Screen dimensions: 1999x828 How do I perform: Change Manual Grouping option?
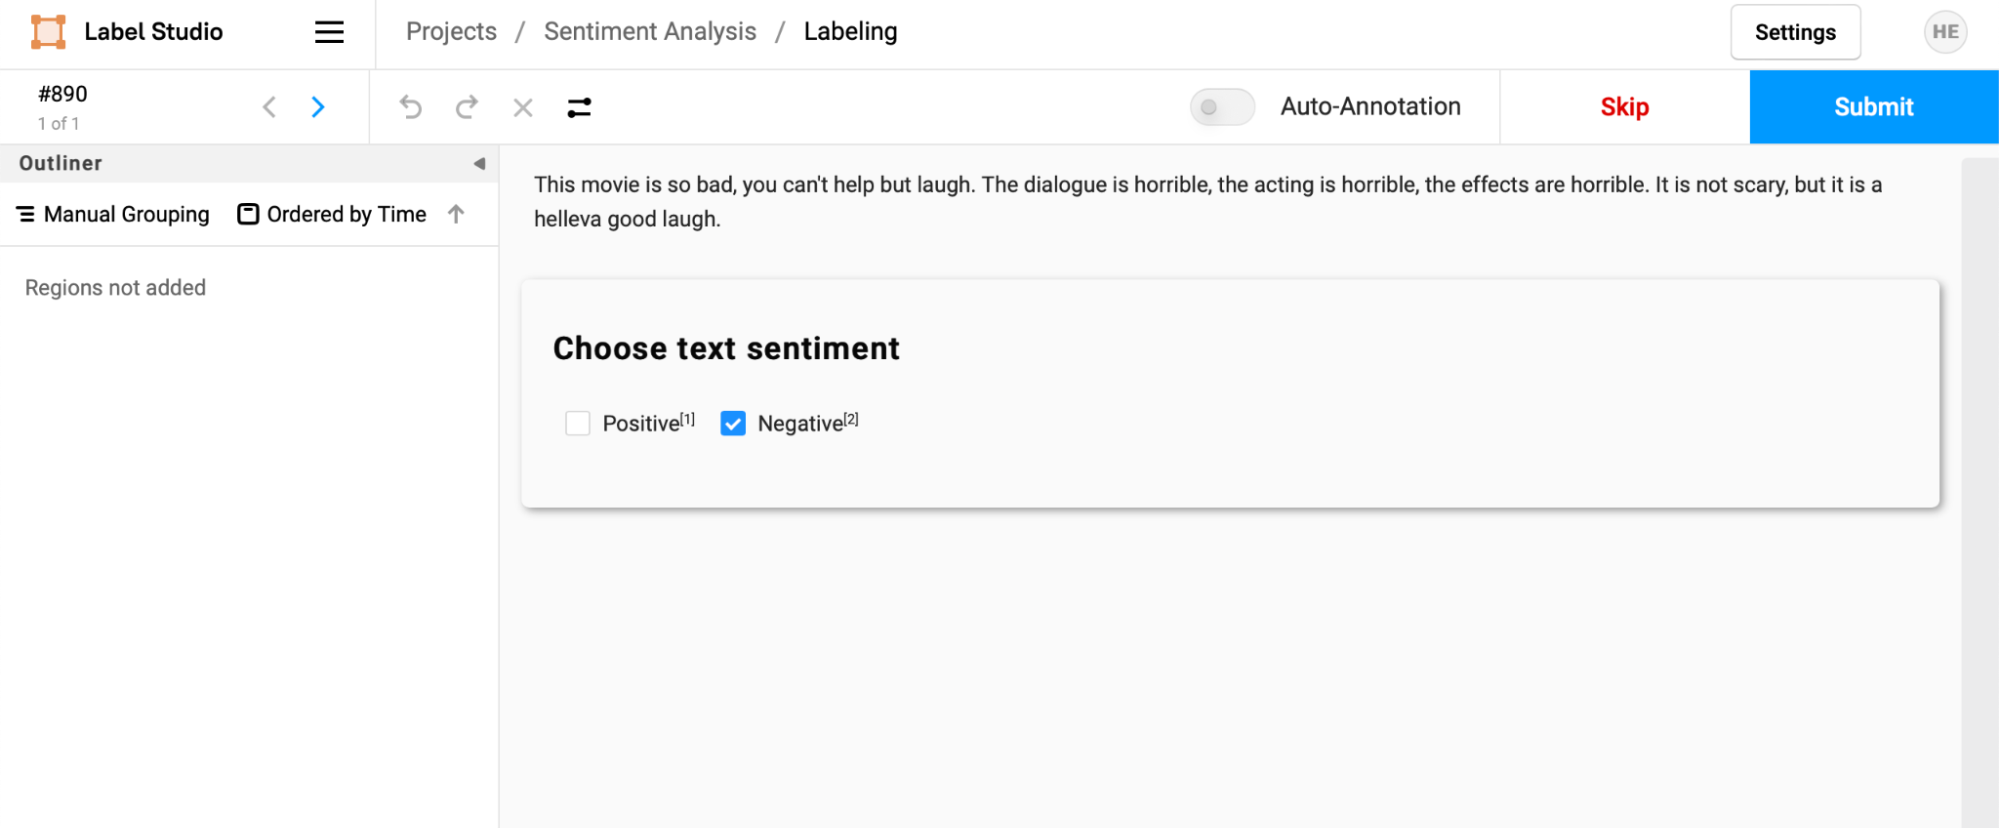[x=113, y=214]
